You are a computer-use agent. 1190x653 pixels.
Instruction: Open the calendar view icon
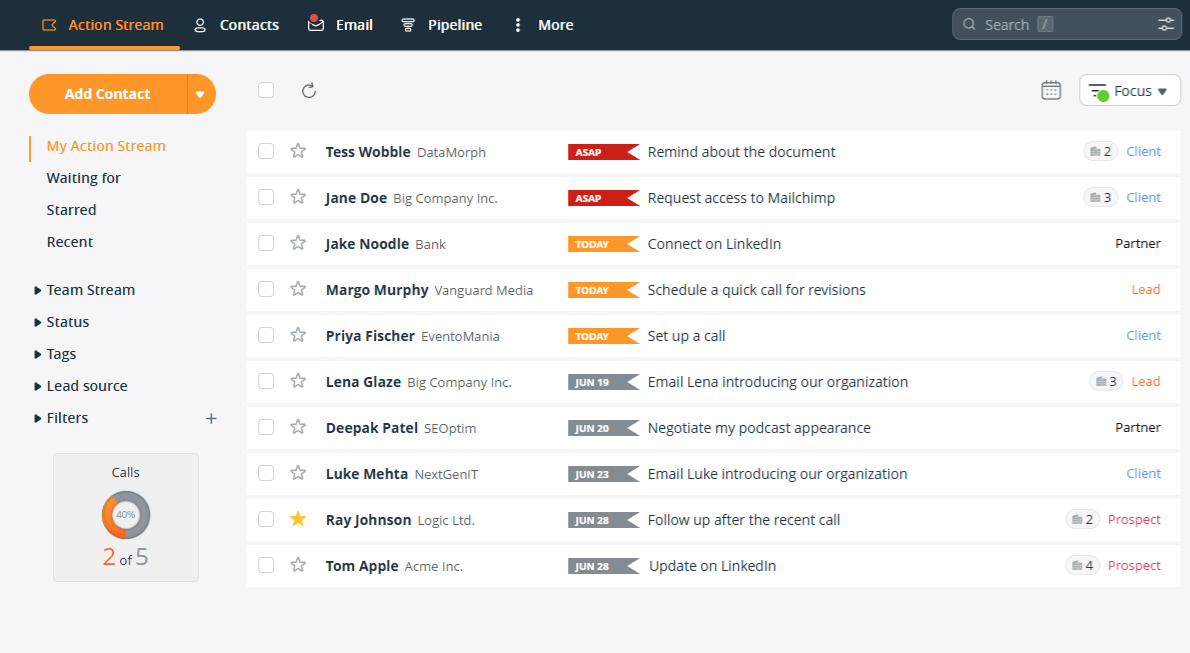(1051, 90)
